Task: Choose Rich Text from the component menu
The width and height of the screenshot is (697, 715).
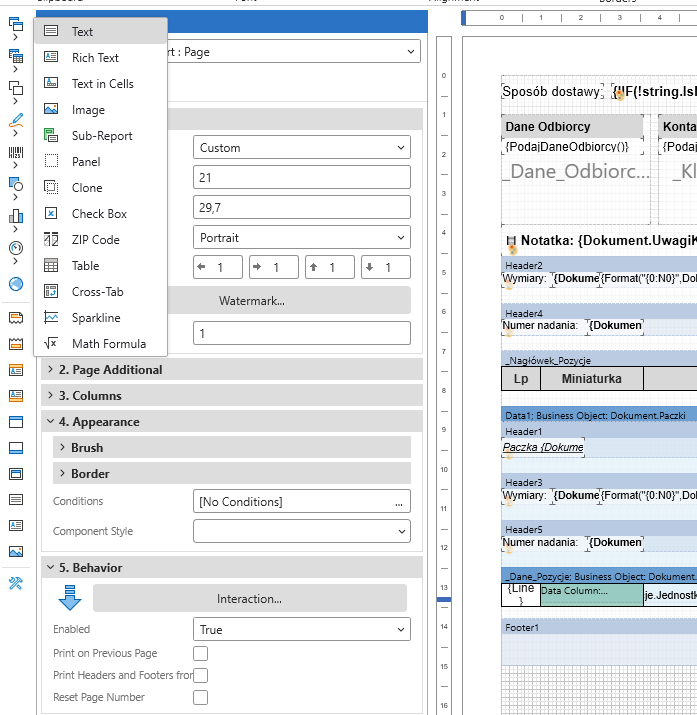Action: coord(95,58)
